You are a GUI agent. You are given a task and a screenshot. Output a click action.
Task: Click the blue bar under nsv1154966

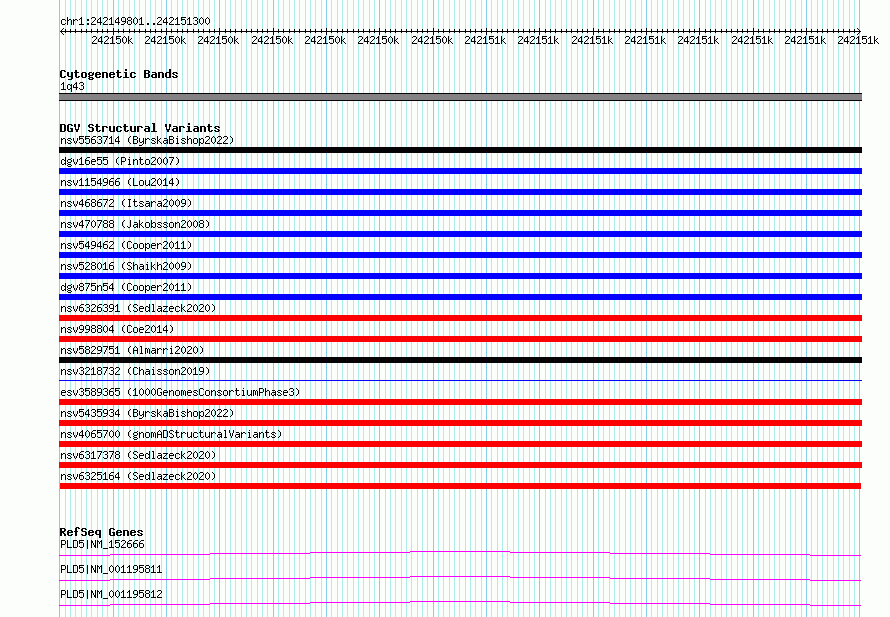tap(460, 192)
